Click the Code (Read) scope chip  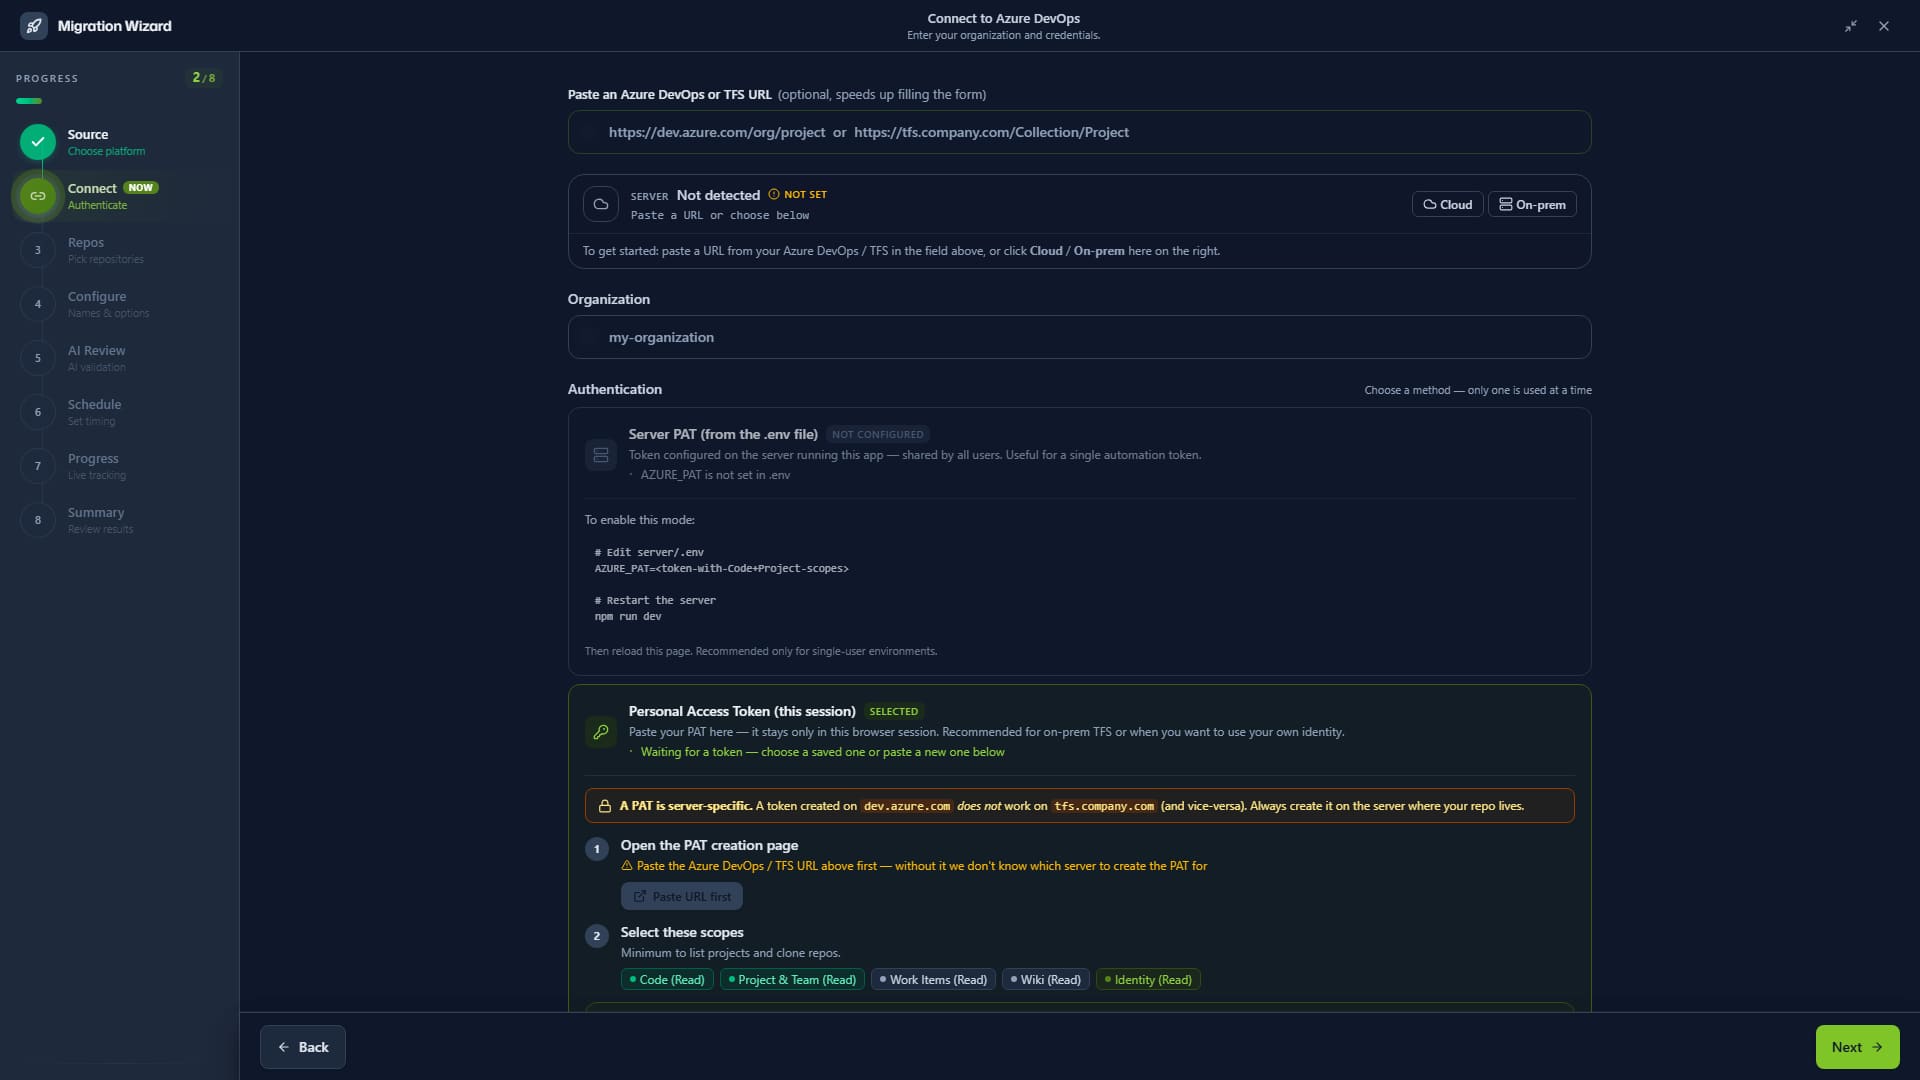click(667, 980)
